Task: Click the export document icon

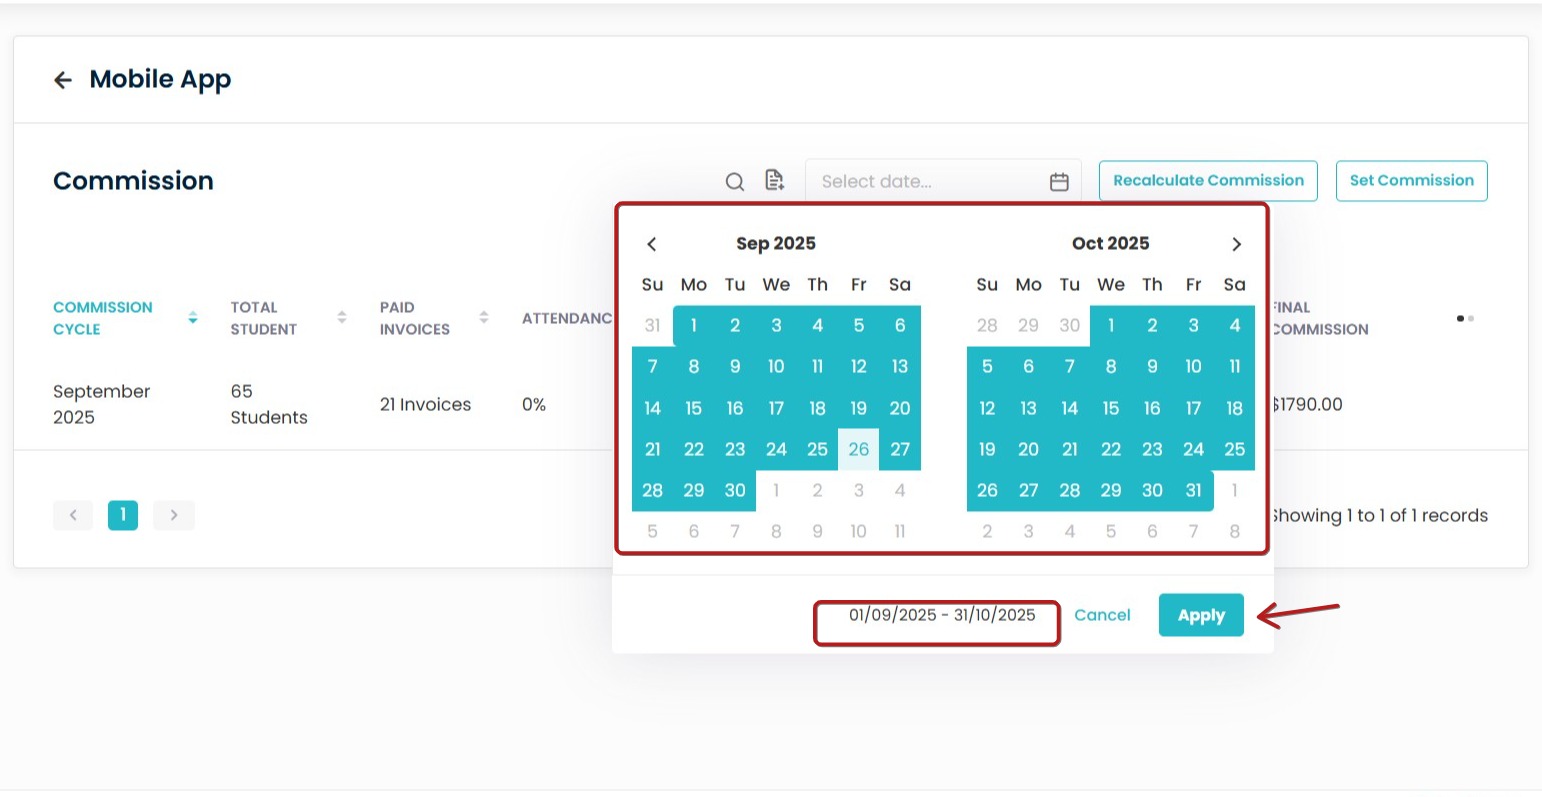Action: 774,180
